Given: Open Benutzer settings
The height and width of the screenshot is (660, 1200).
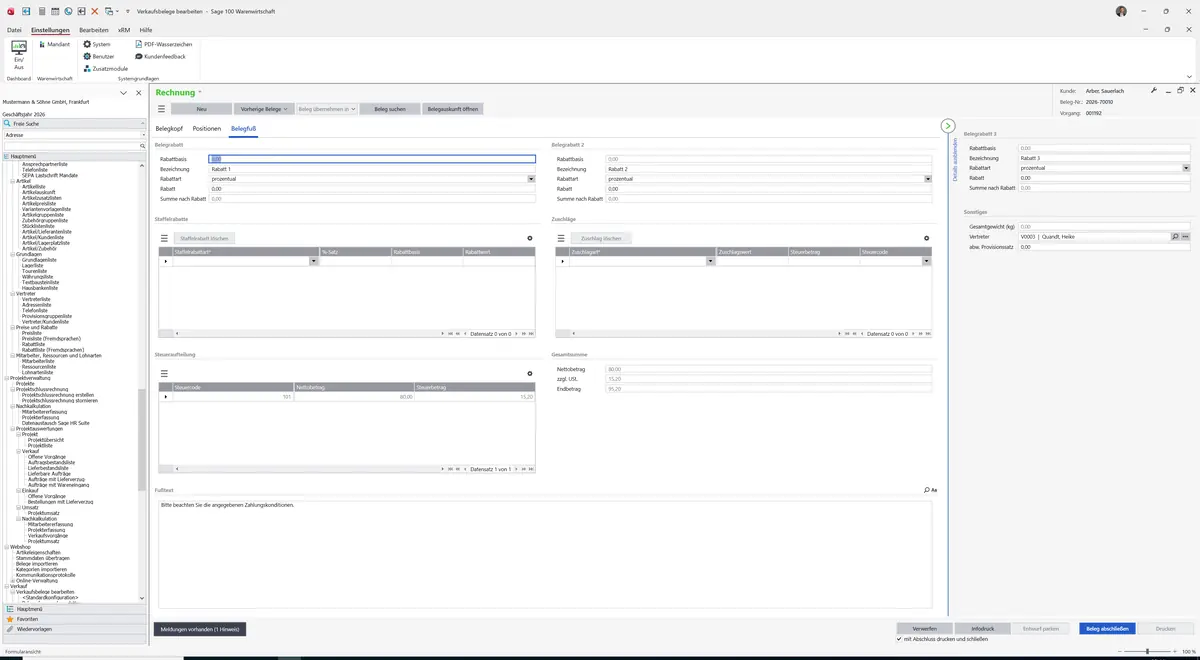Looking at the screenshot, I should pyautogui.click(x=98, y=57).
